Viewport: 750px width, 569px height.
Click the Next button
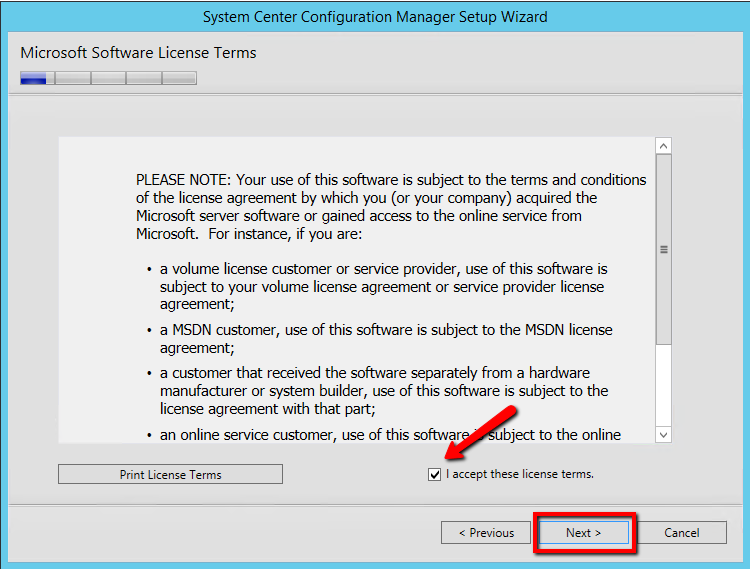click(x=583, y=533)
